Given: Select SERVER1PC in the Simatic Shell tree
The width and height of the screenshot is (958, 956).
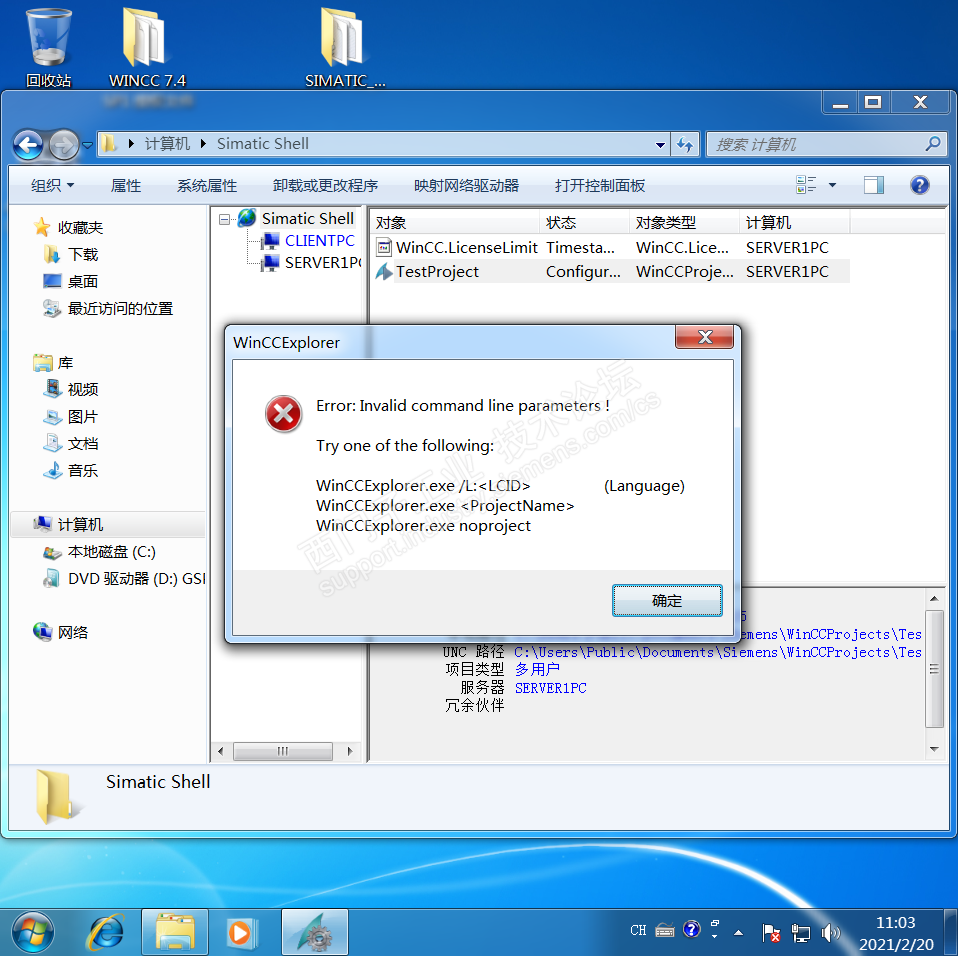Looking at the screenshot, I should pyautogui.click(x=323, y=263).
